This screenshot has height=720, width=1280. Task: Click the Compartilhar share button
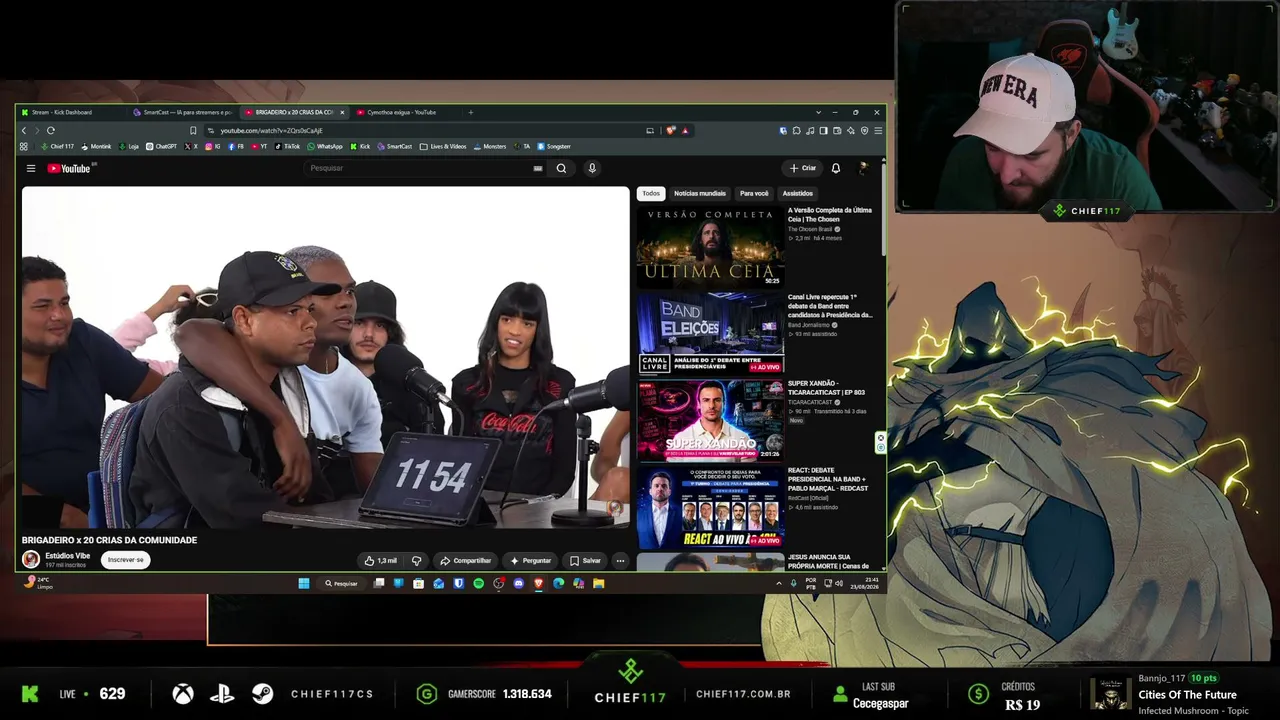click(x=466, y=561)
